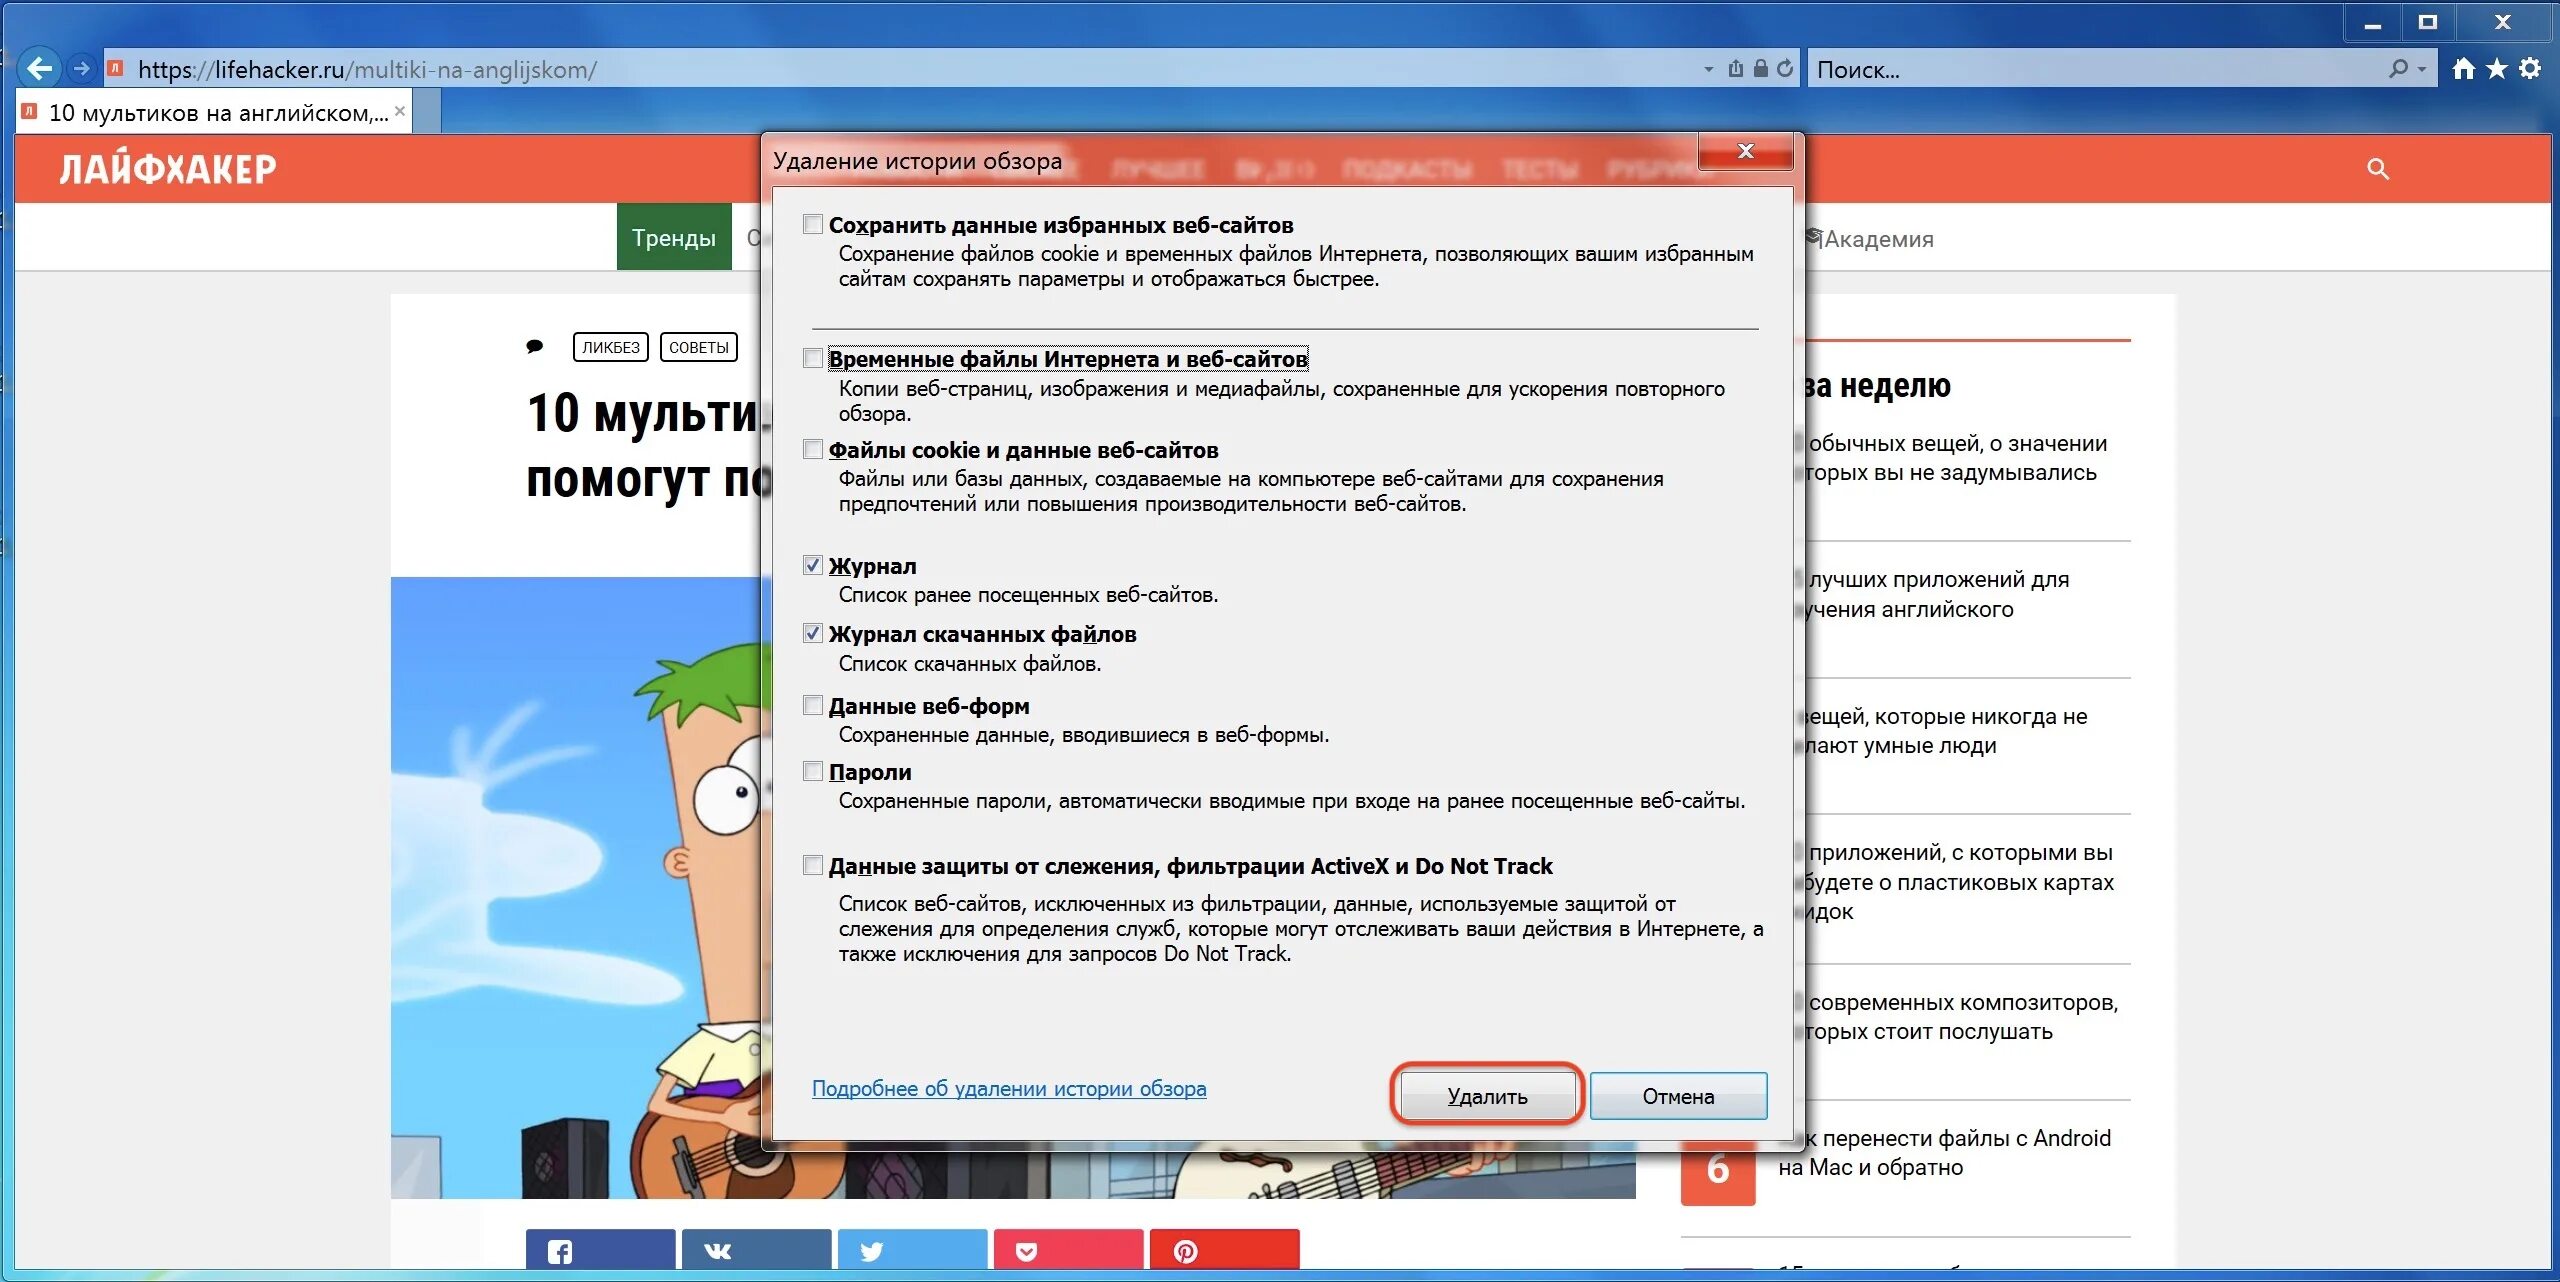This screenshot has height=1282, width=2560.
Task: Select the '10 мультиков на английском' tab
Action: (212, 113)
